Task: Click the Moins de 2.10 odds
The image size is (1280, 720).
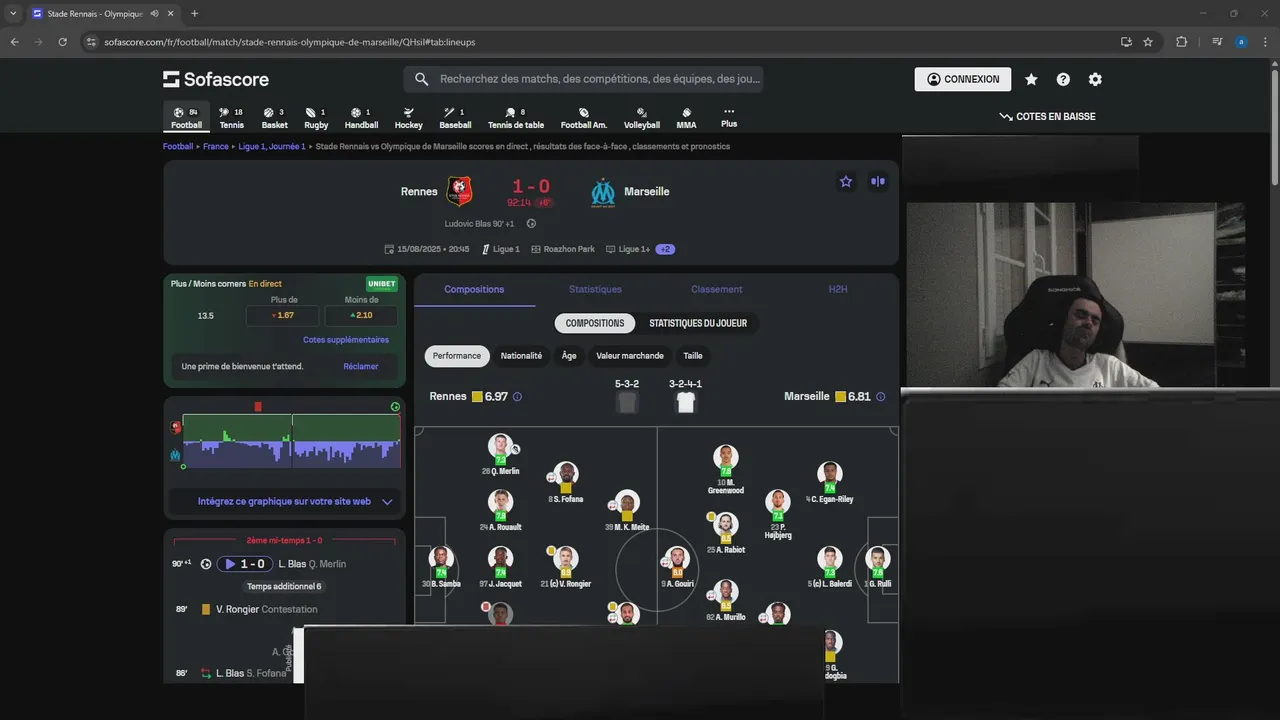Action: (361, 315)
